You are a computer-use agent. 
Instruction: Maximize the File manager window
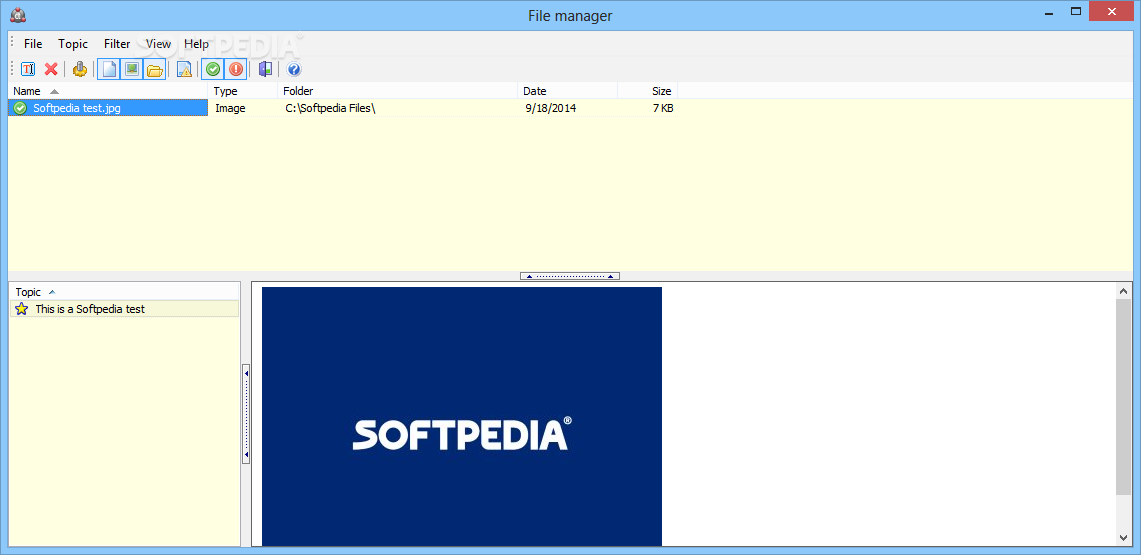point(1076,12)
